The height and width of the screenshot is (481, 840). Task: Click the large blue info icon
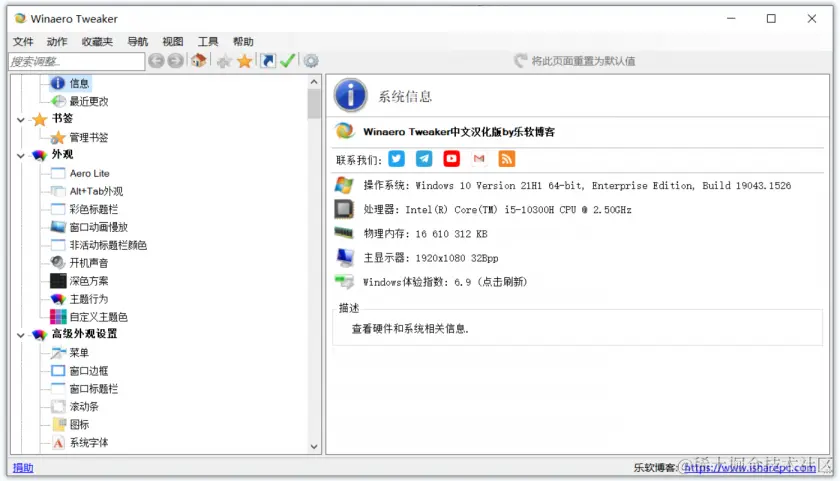click(351, 95)
